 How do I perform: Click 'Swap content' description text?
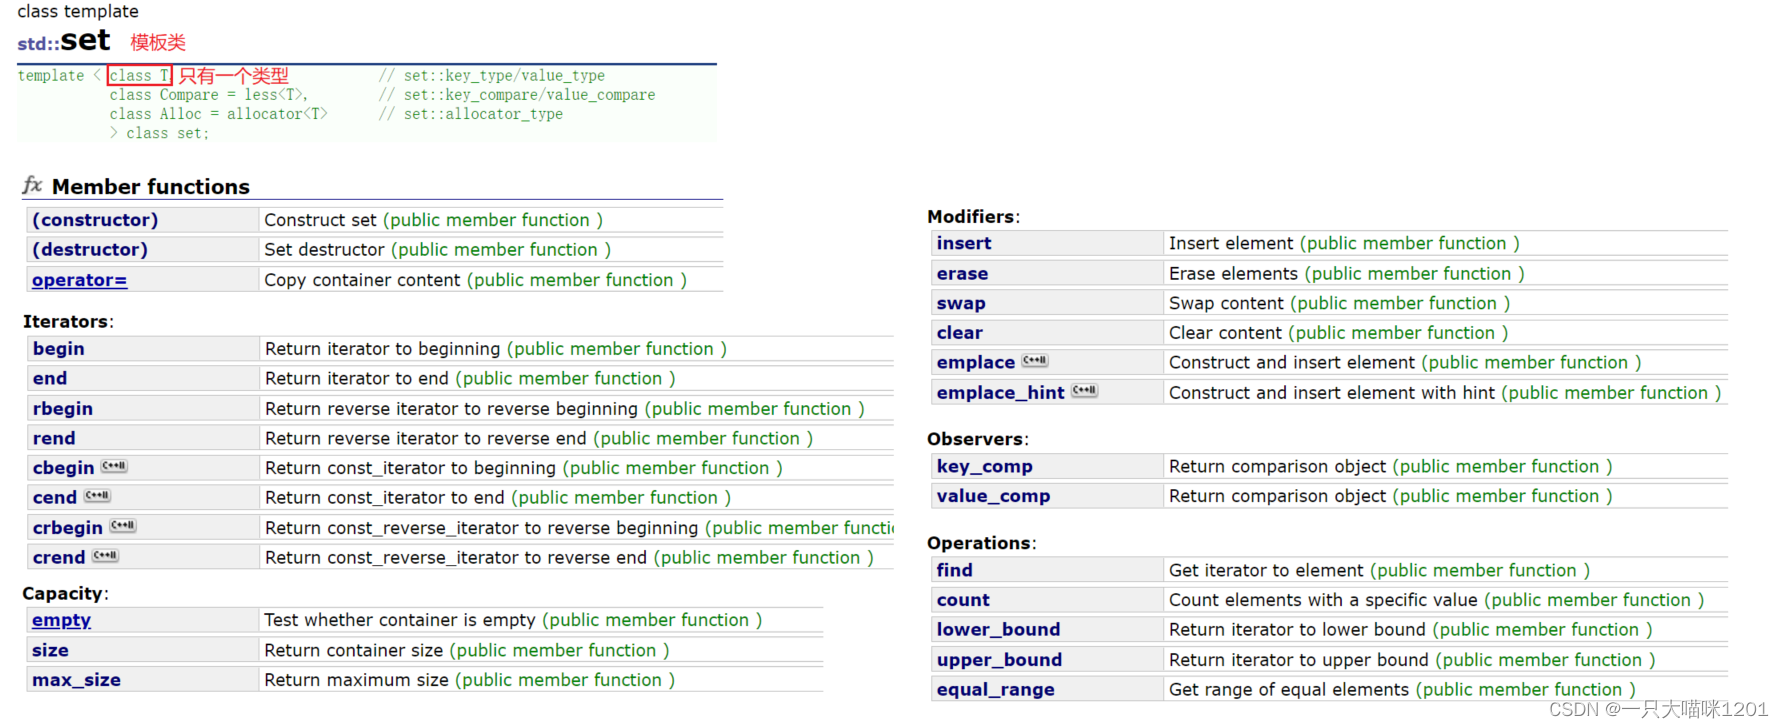[1226, 303]
